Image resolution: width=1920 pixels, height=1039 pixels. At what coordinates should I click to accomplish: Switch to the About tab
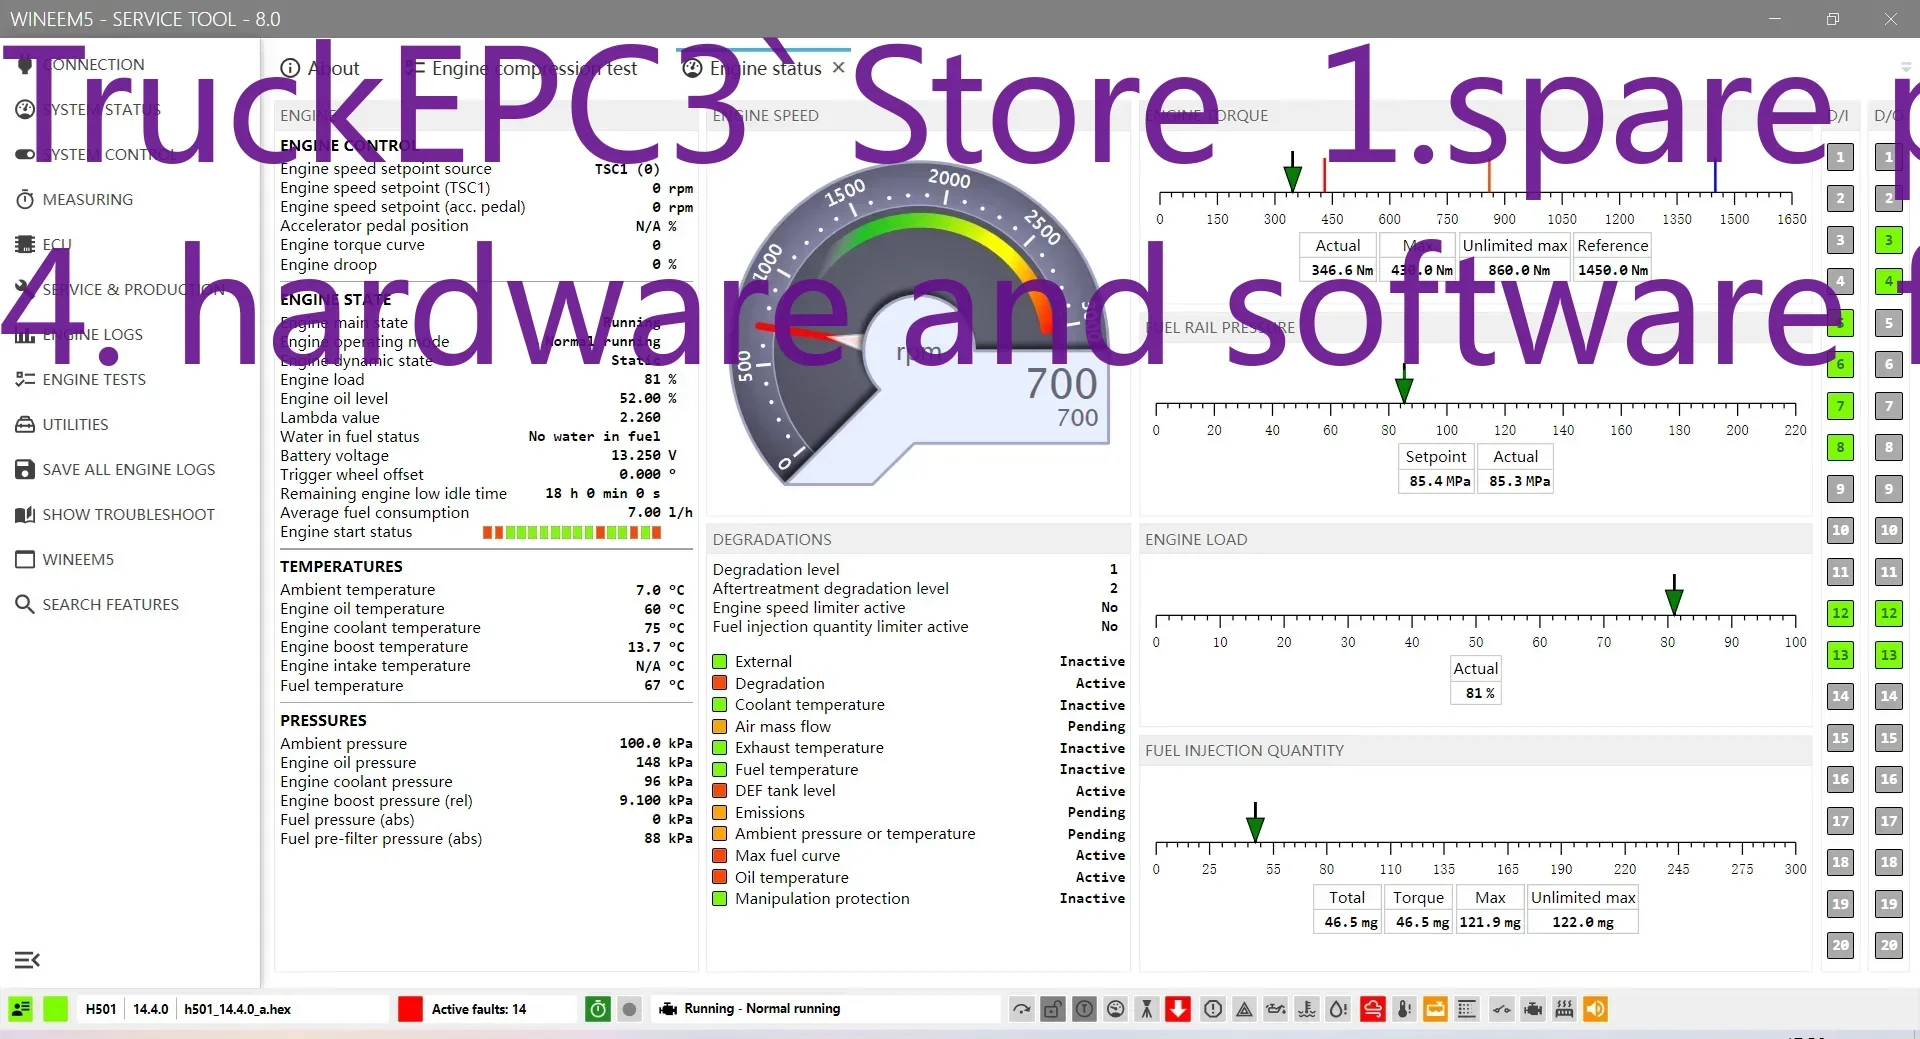[x=334, y=68]
